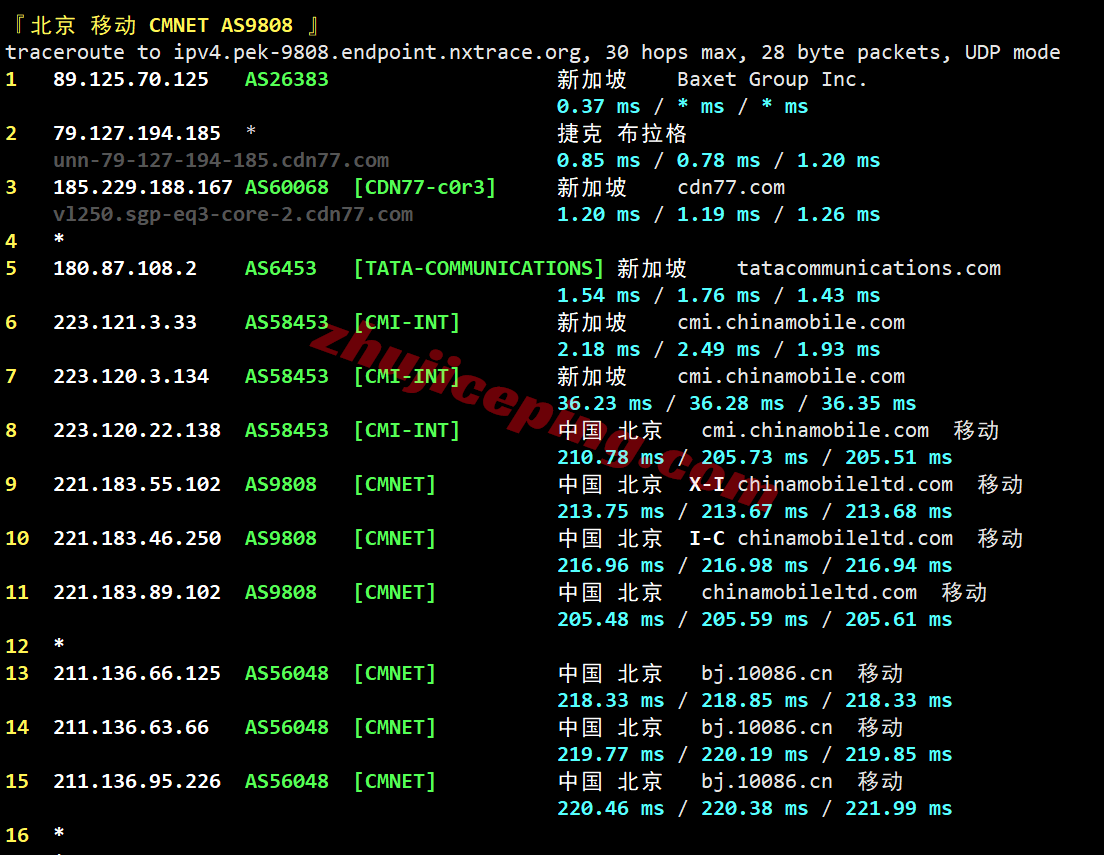Click latency value 219.77 ms

(x=610, y=754)
